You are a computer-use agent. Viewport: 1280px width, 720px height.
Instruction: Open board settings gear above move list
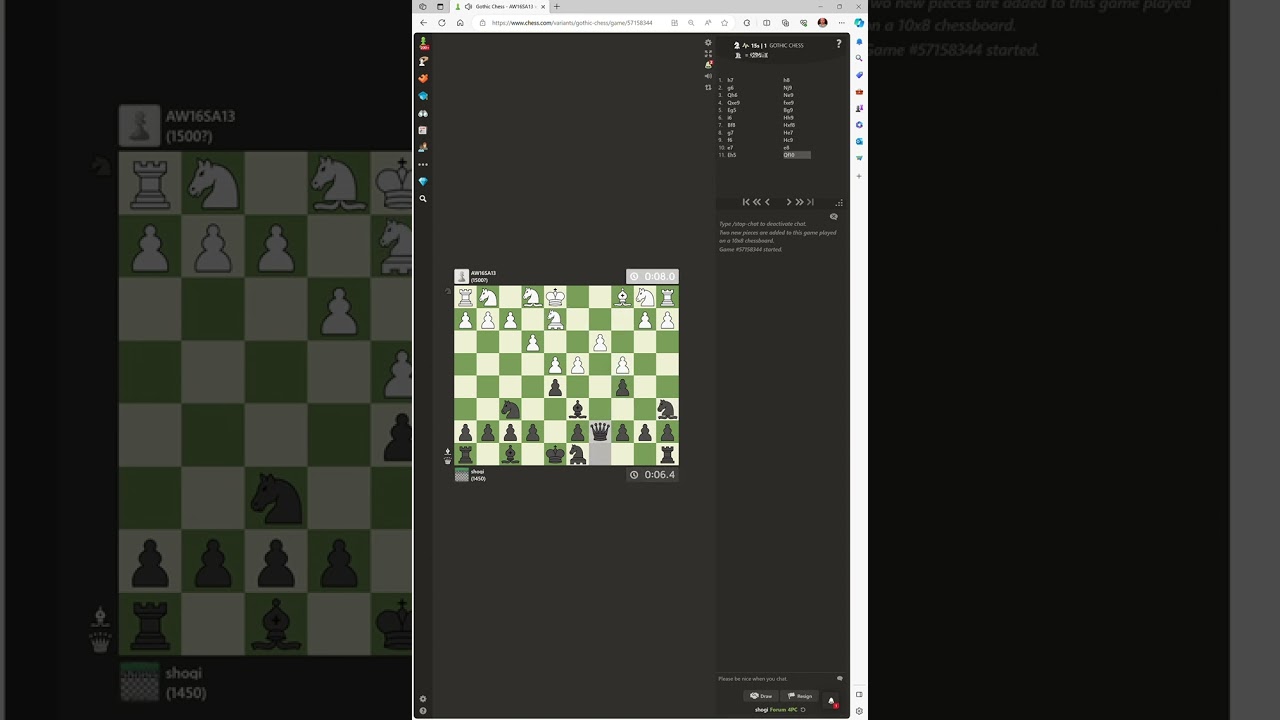click(x=708, y=43)
